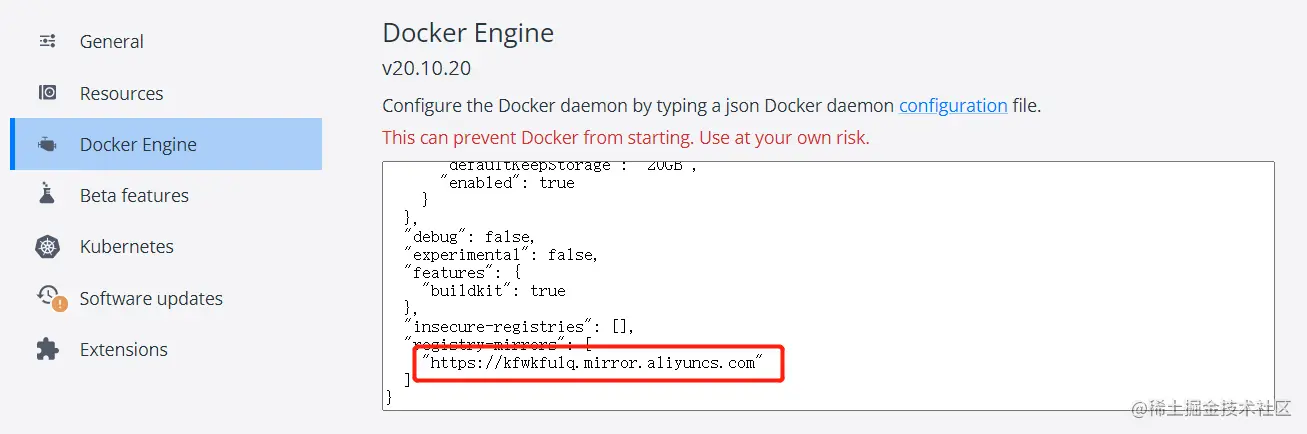Place cursor on the aliyuncs mirror URL

click(593, 362)
